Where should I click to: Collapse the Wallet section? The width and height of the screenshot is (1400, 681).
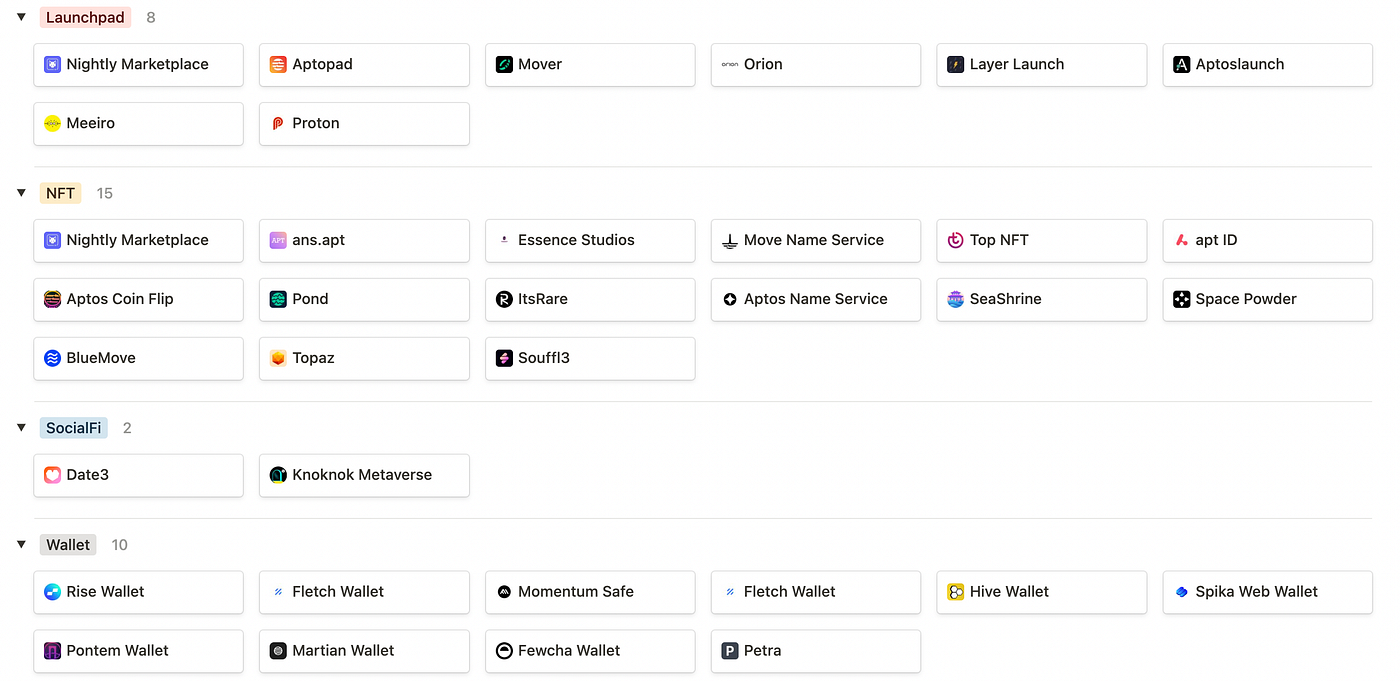click(x=21, y=544)
